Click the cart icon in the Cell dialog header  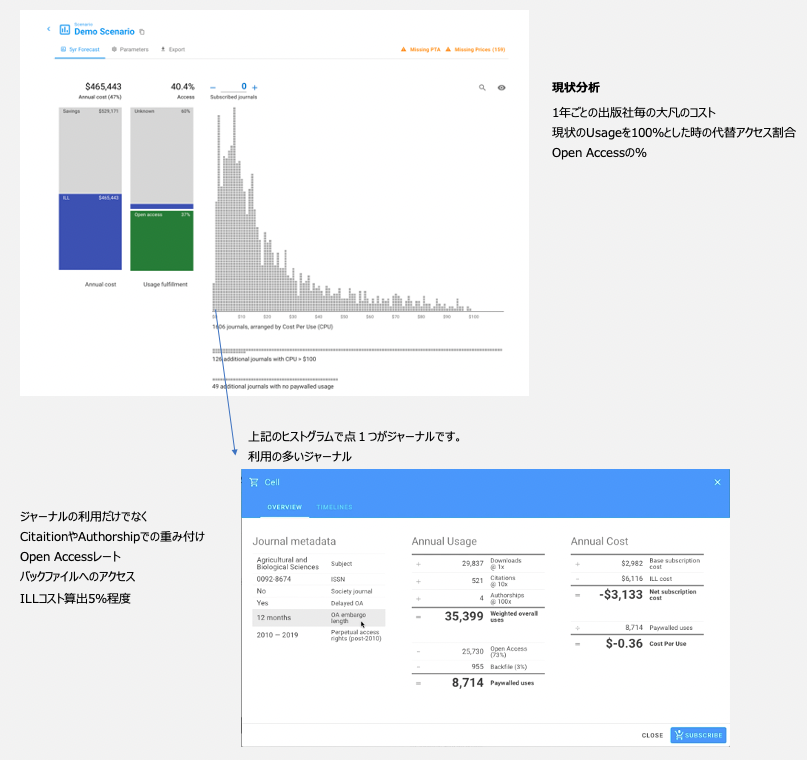(253, 482)
